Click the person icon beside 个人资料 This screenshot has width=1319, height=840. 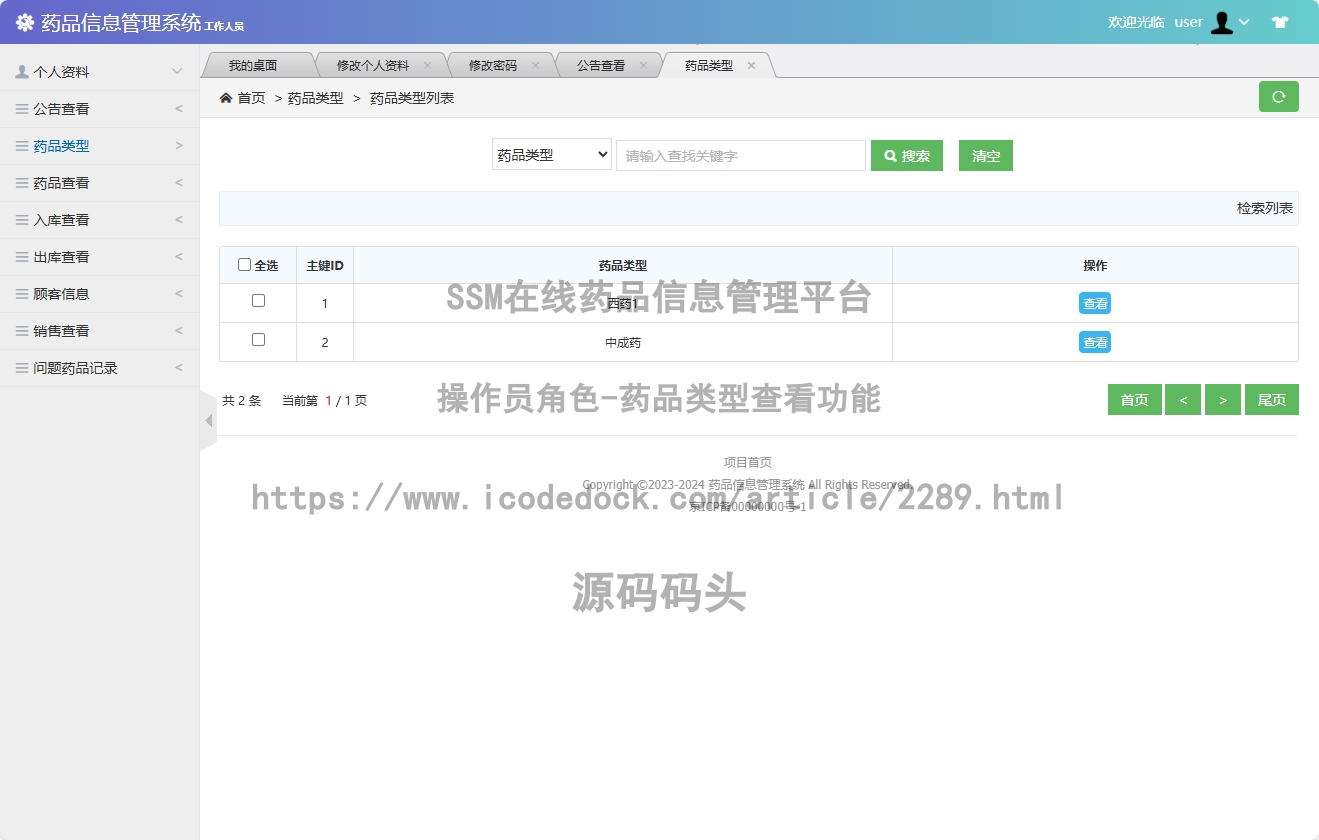pyautogui.click(x=22, y=72)
